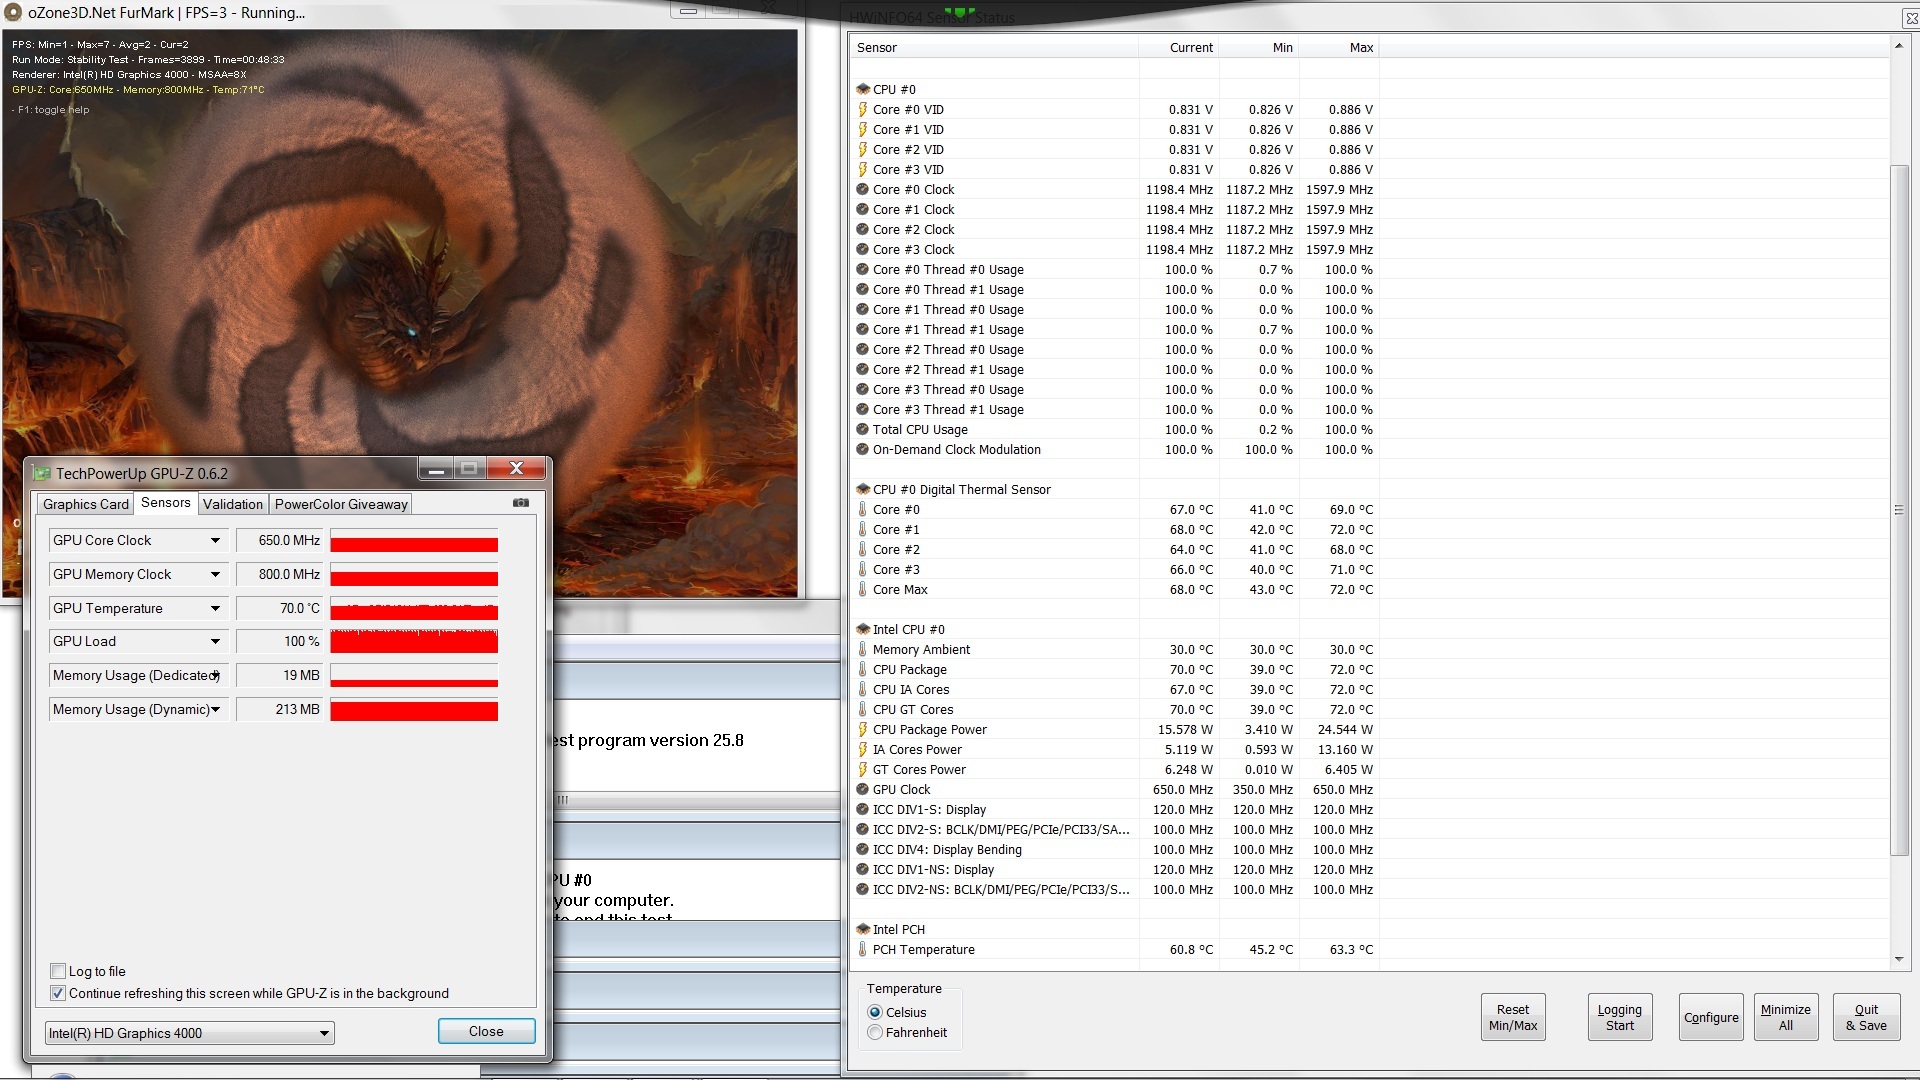Click the Intel PCH chip icon
The image size is (1920, 1080).
tap(863, 929)
